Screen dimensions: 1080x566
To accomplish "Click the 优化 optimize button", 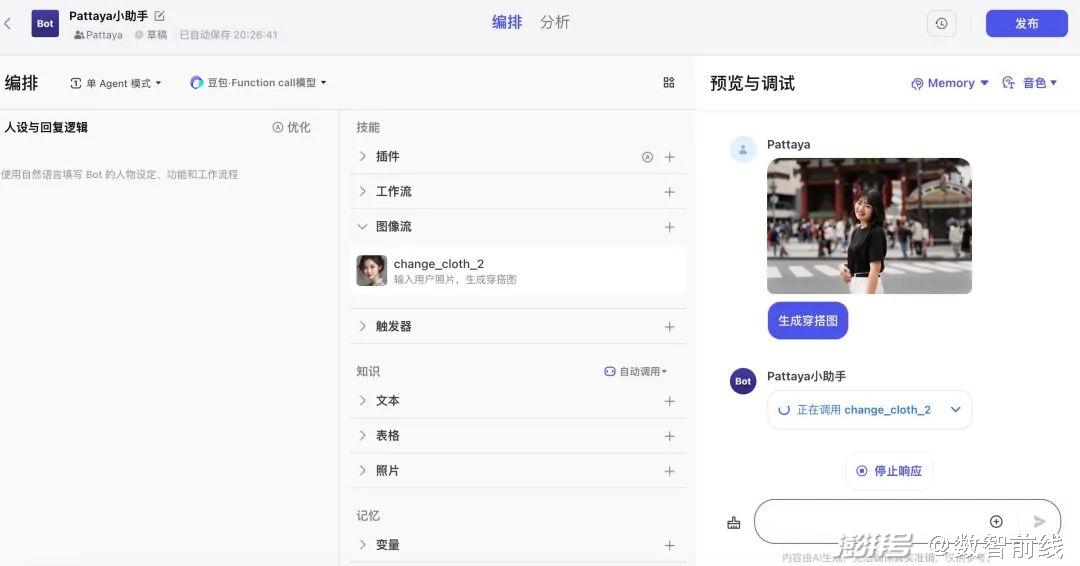I will tap(291, 127).
